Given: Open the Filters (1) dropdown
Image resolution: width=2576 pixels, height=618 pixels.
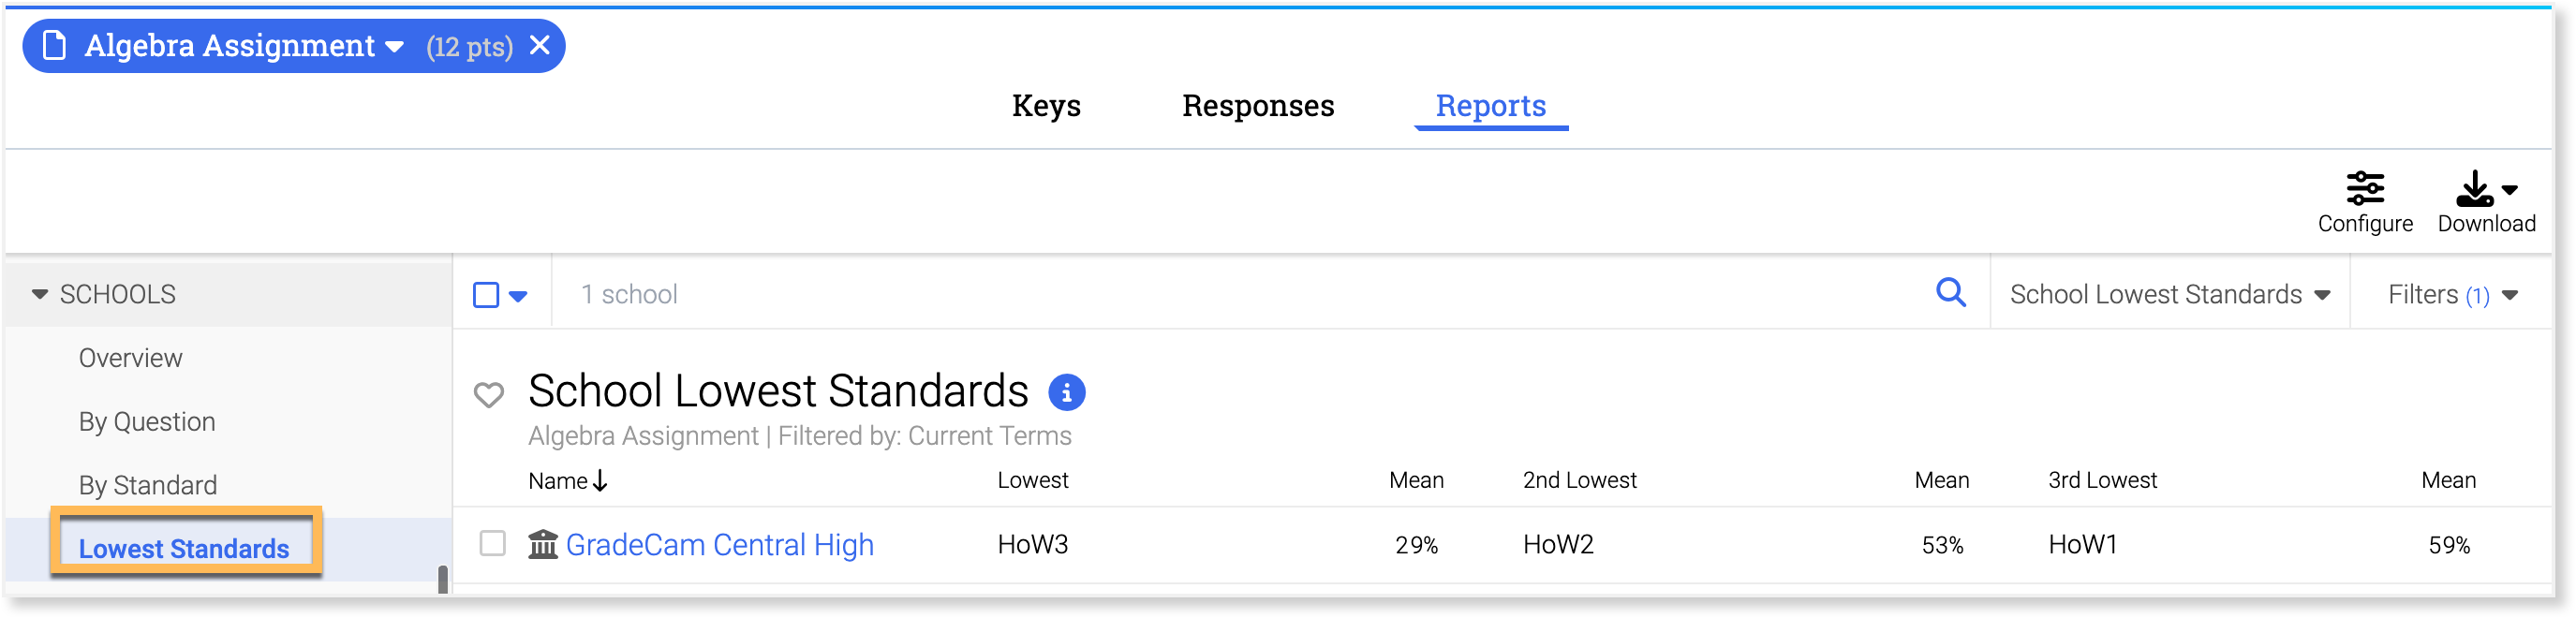Looking at the screenshot, I should point(2452,294).
